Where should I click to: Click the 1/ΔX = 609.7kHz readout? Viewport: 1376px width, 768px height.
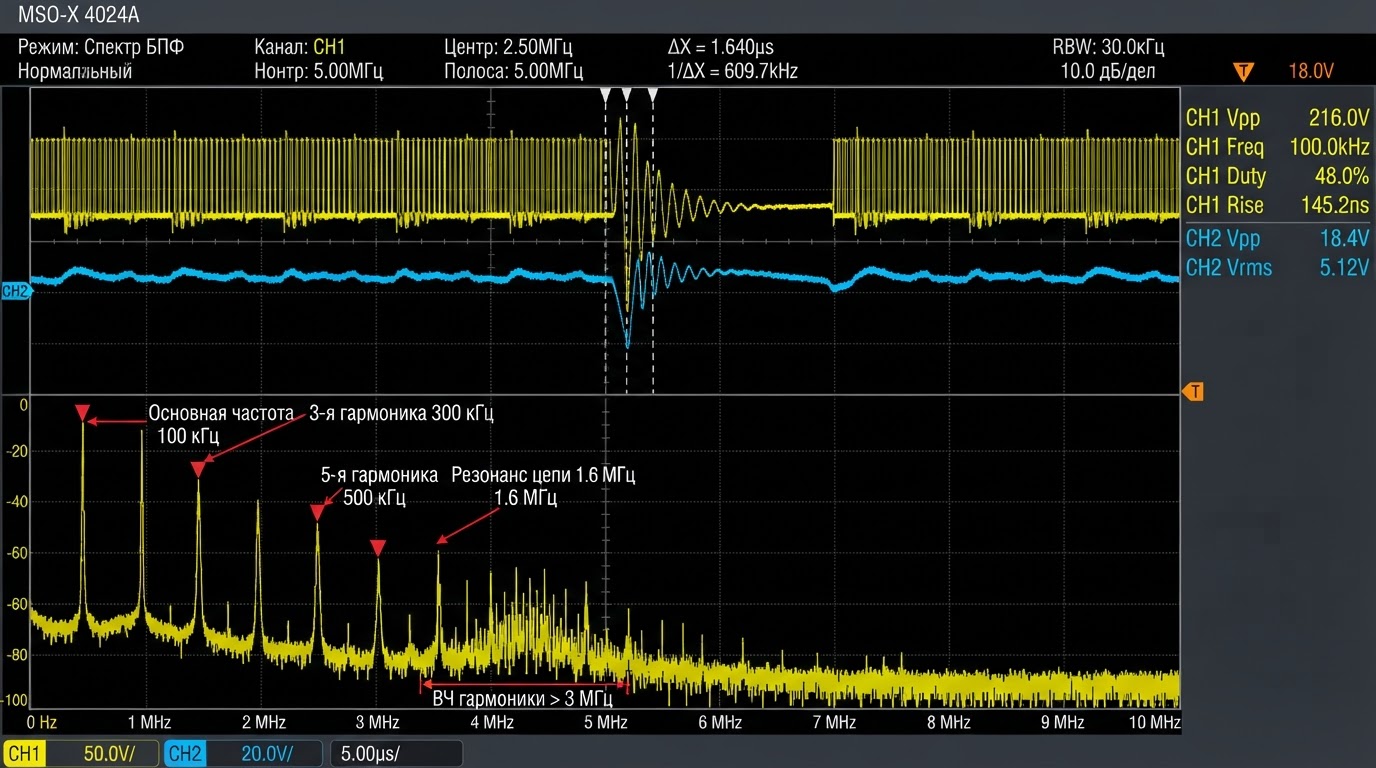click(x=732, y=71)
